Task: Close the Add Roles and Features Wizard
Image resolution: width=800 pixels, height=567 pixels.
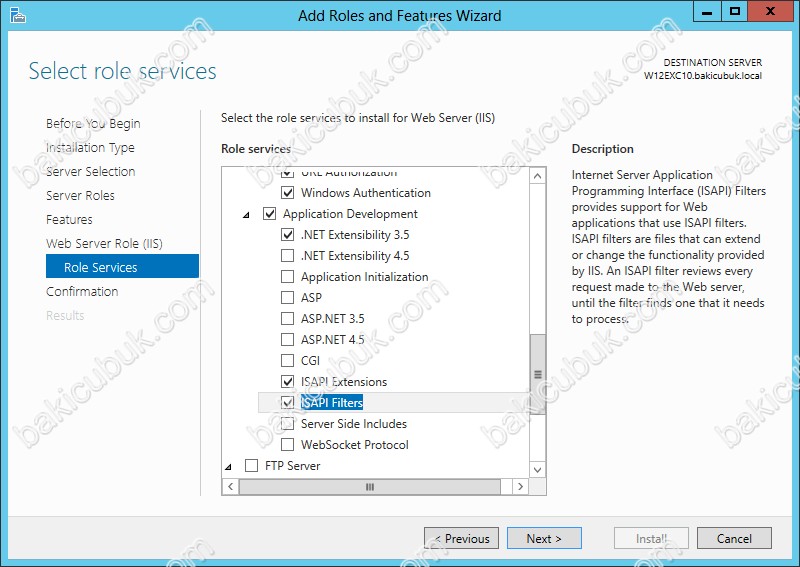Action: coord(770,11)
